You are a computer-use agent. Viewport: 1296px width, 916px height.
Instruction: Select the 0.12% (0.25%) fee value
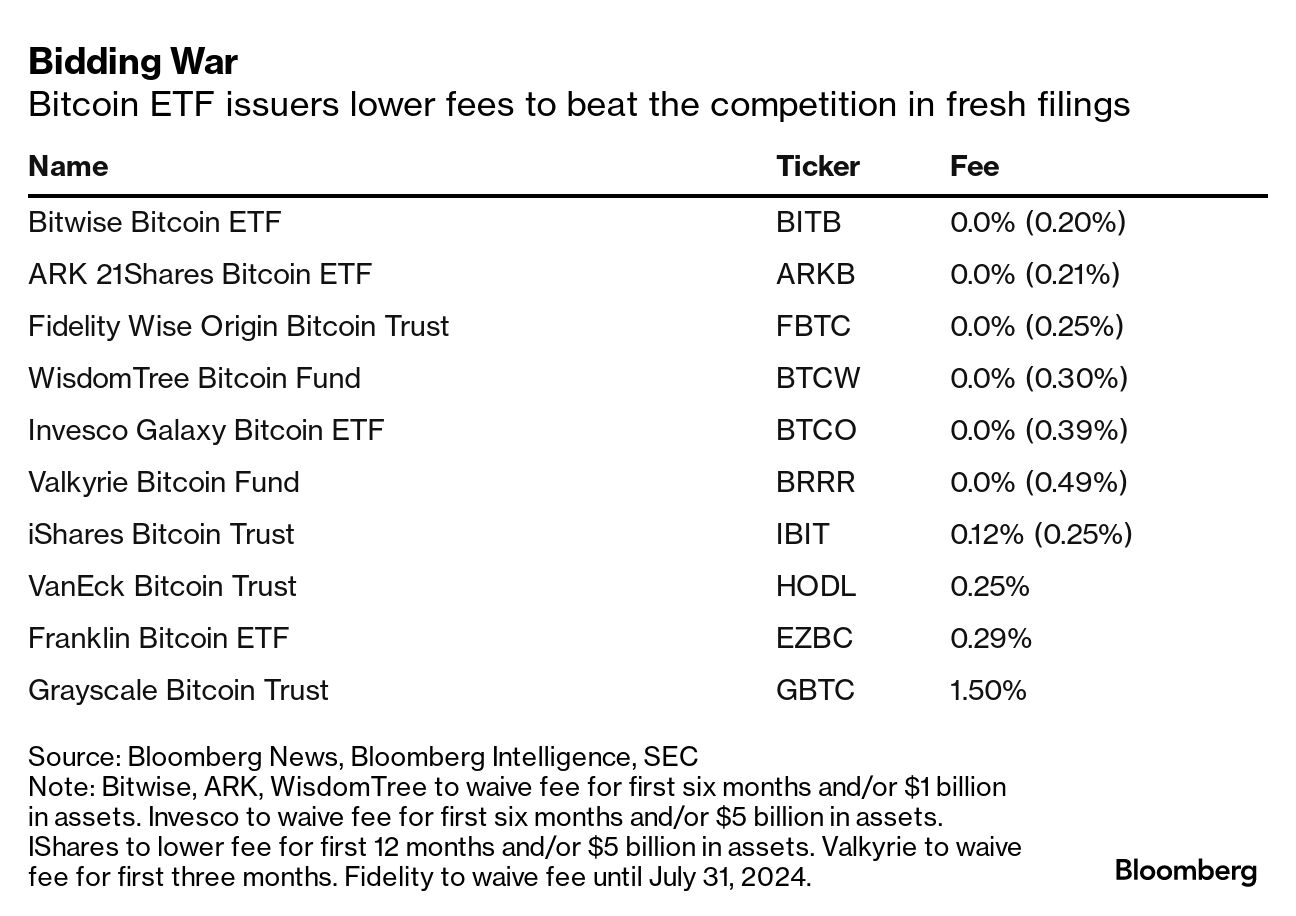(1041, 534)
